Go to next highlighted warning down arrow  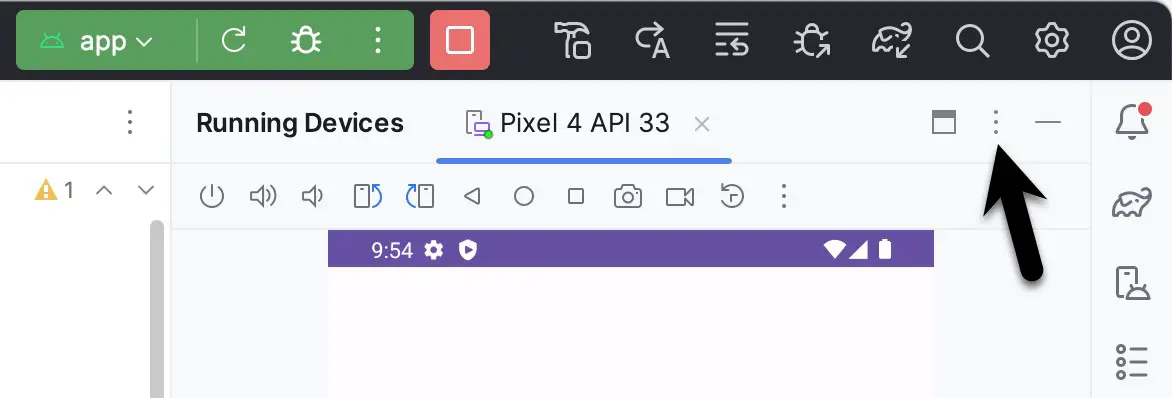click(146, 190)
